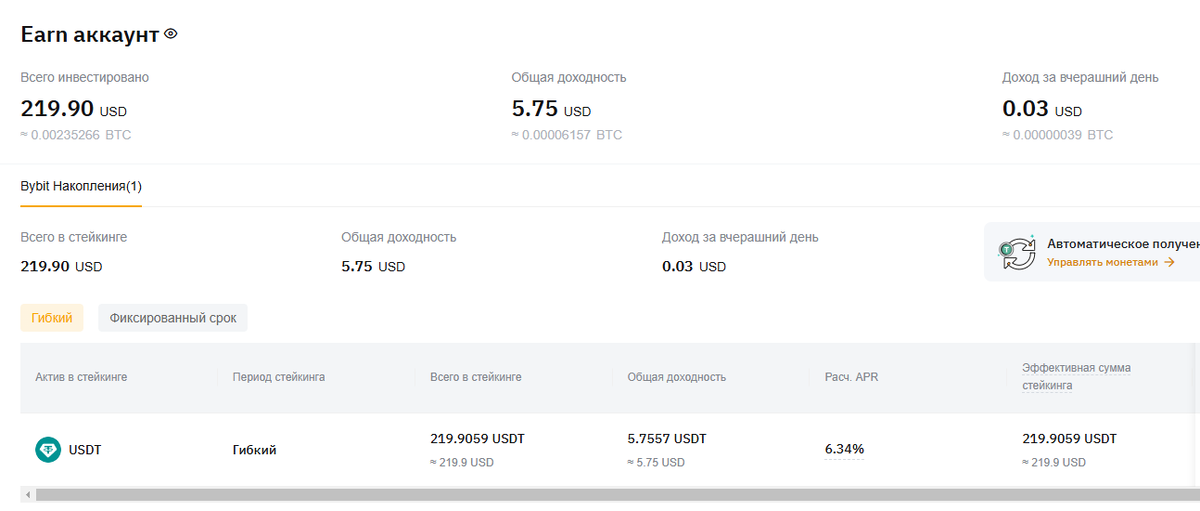Viewport: 1200px width, 511px height.
Task: Open the Bybit Накопления(1) tab
Action: click(x=81, y=186)
